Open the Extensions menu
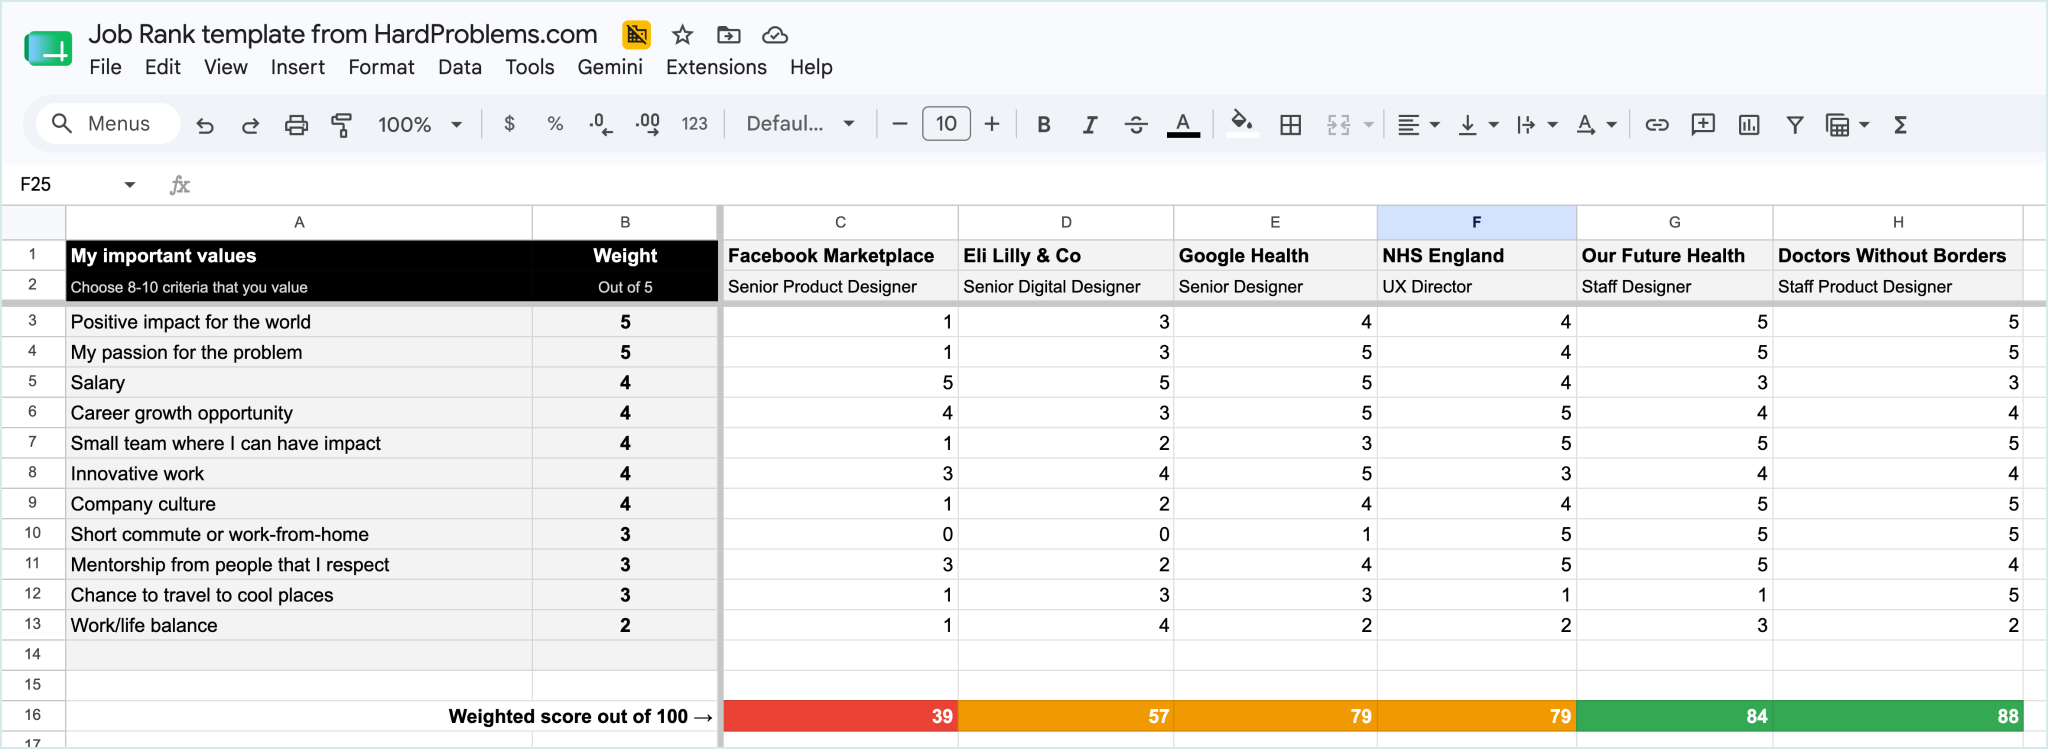The width and height of the screenshot is (2048, 749). tap(716, 67)
